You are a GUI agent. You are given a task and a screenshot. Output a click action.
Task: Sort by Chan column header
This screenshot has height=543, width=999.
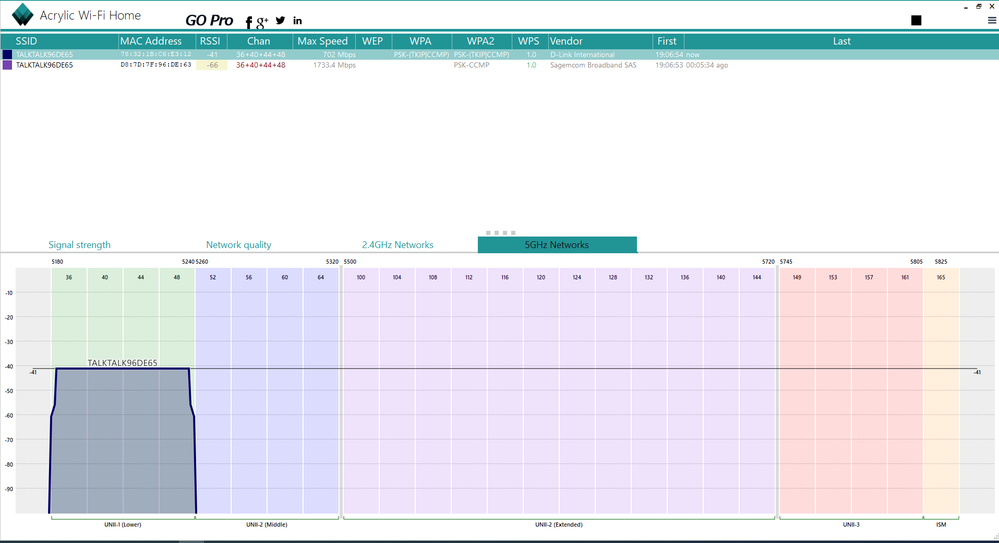[259, 41]
